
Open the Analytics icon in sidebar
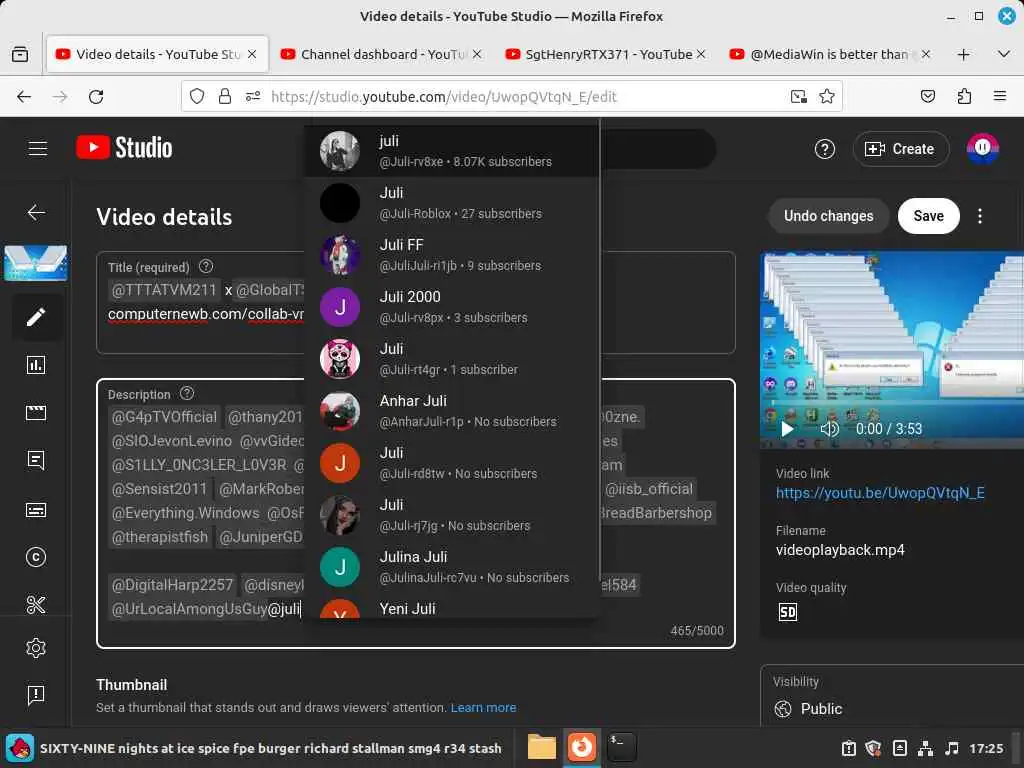point(36,364)
